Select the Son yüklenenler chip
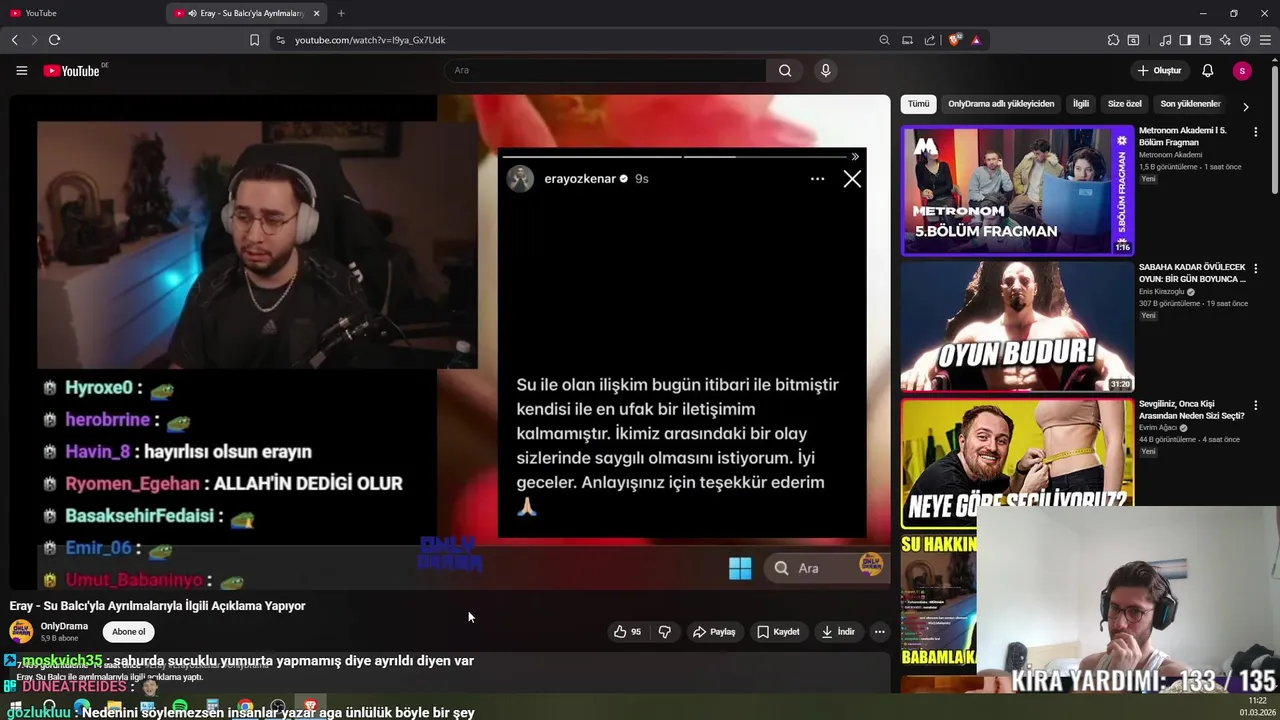This screenshot has height=720, width=1280. (x=1190, y=104)
